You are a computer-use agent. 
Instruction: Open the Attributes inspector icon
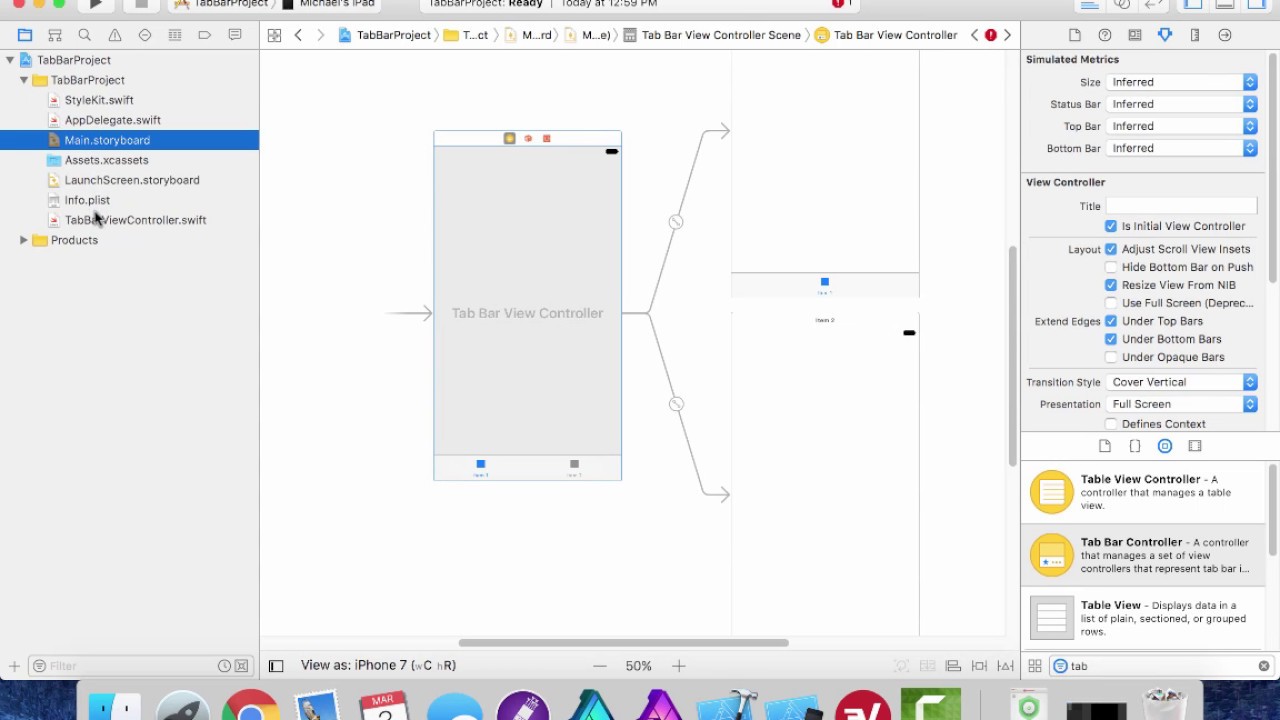pyautogui.click(x=1164, y=35)
